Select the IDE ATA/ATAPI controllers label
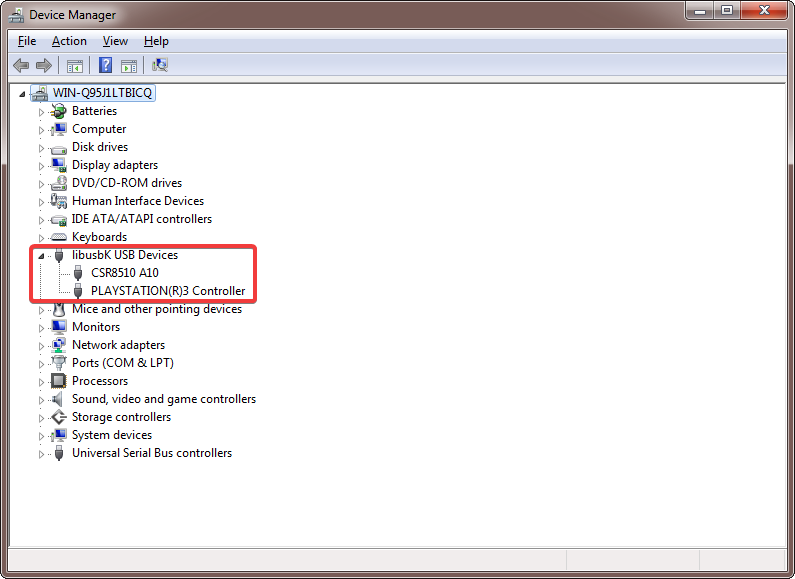The width and height of the screenshot is (795, 579). (x=141, y=219)
